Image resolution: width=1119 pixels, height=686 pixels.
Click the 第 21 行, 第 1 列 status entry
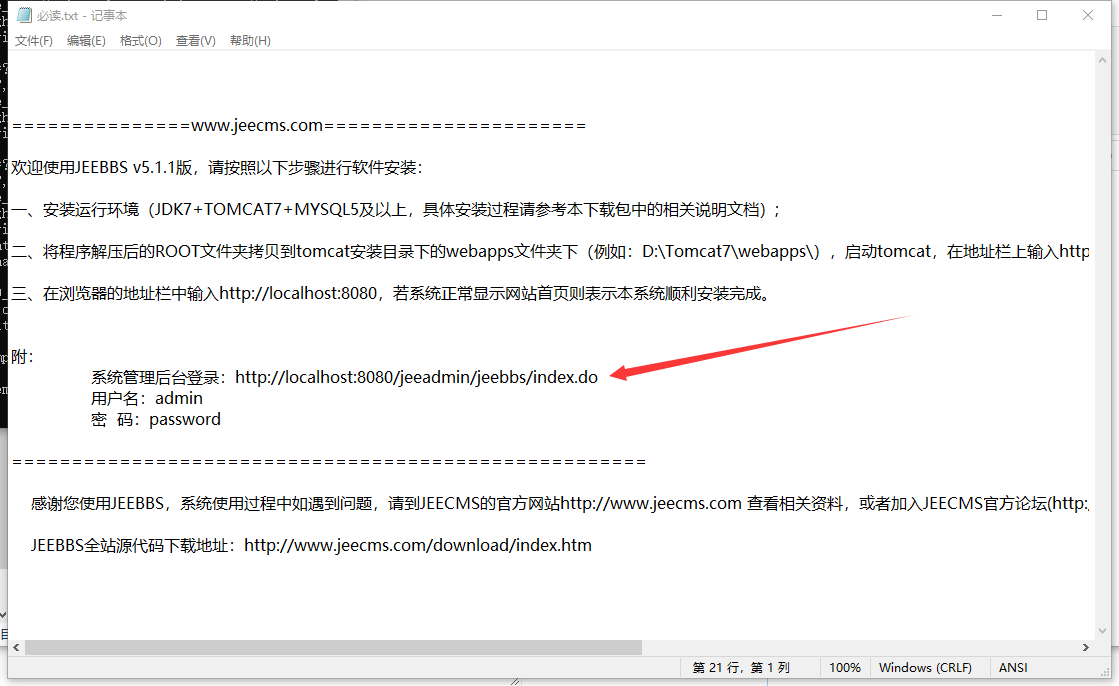[x=741, y=667]
